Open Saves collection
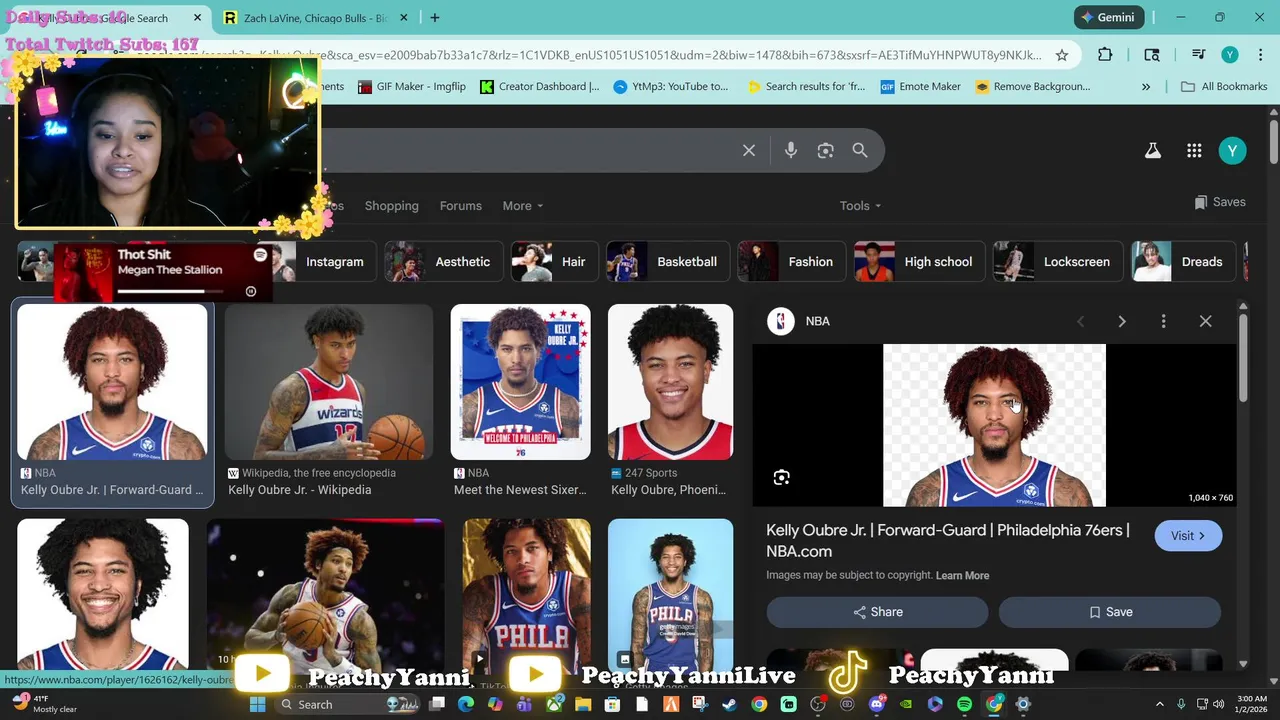This screenshot has height=720, width=1280. point(1219,202)
